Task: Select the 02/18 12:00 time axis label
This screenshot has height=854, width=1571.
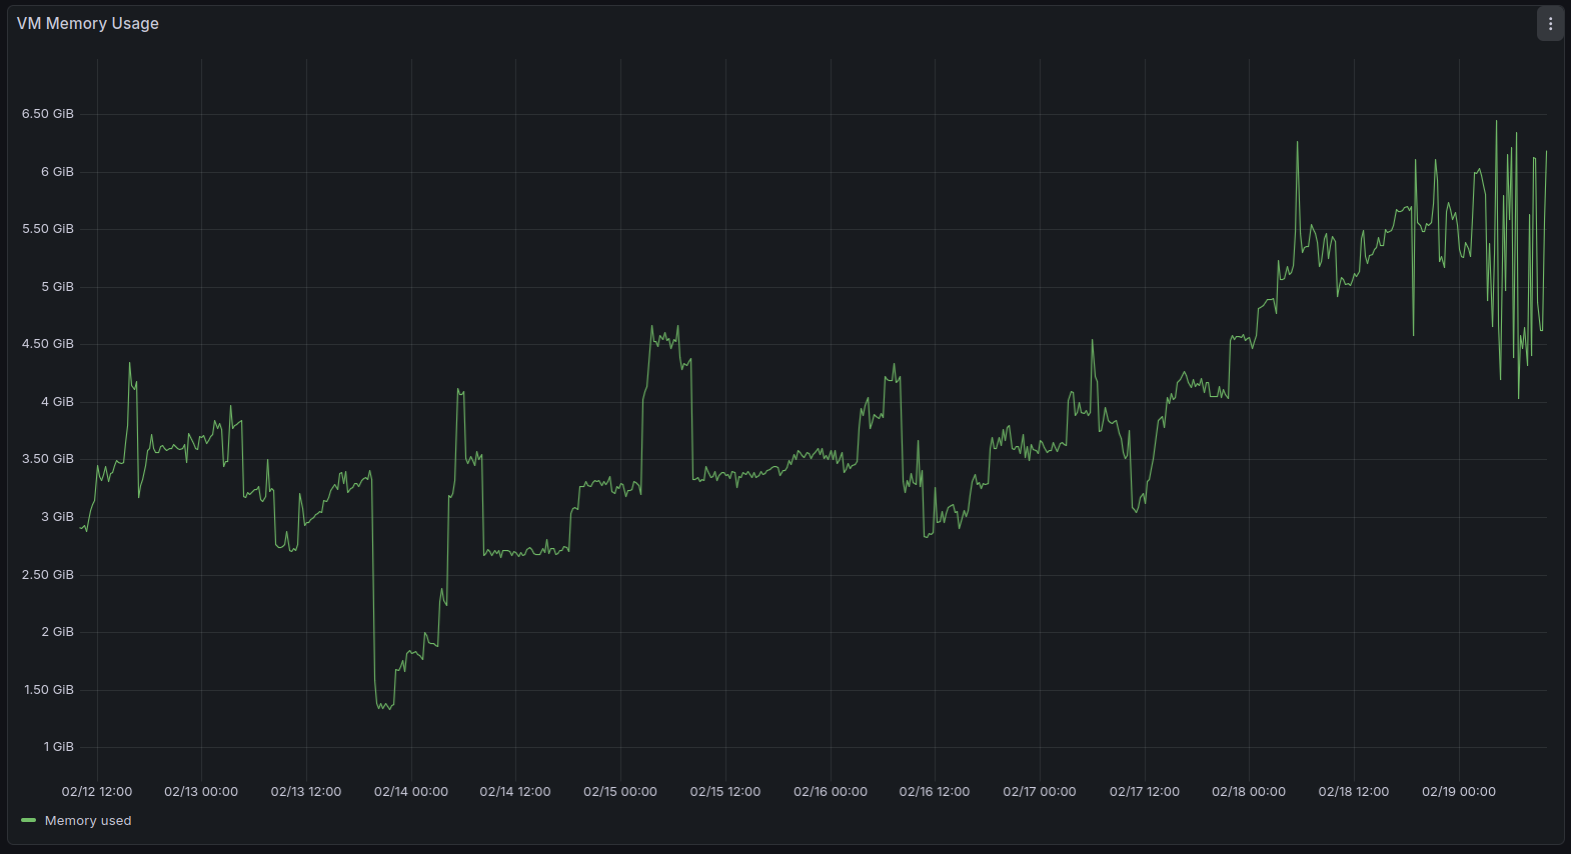Action: [1353, 792]
